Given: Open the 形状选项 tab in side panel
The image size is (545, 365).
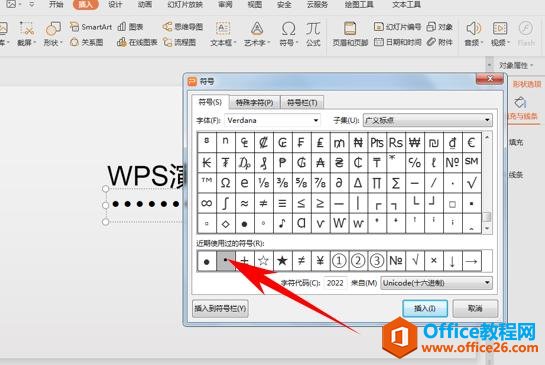Looking at the screenshot, I should (527, 84).
